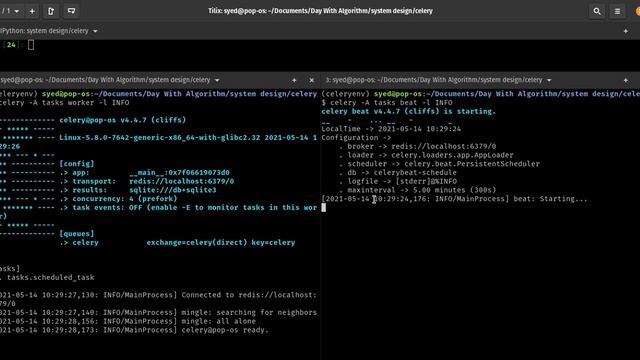Open dropdown of terminal 3 title

(549, 80)
